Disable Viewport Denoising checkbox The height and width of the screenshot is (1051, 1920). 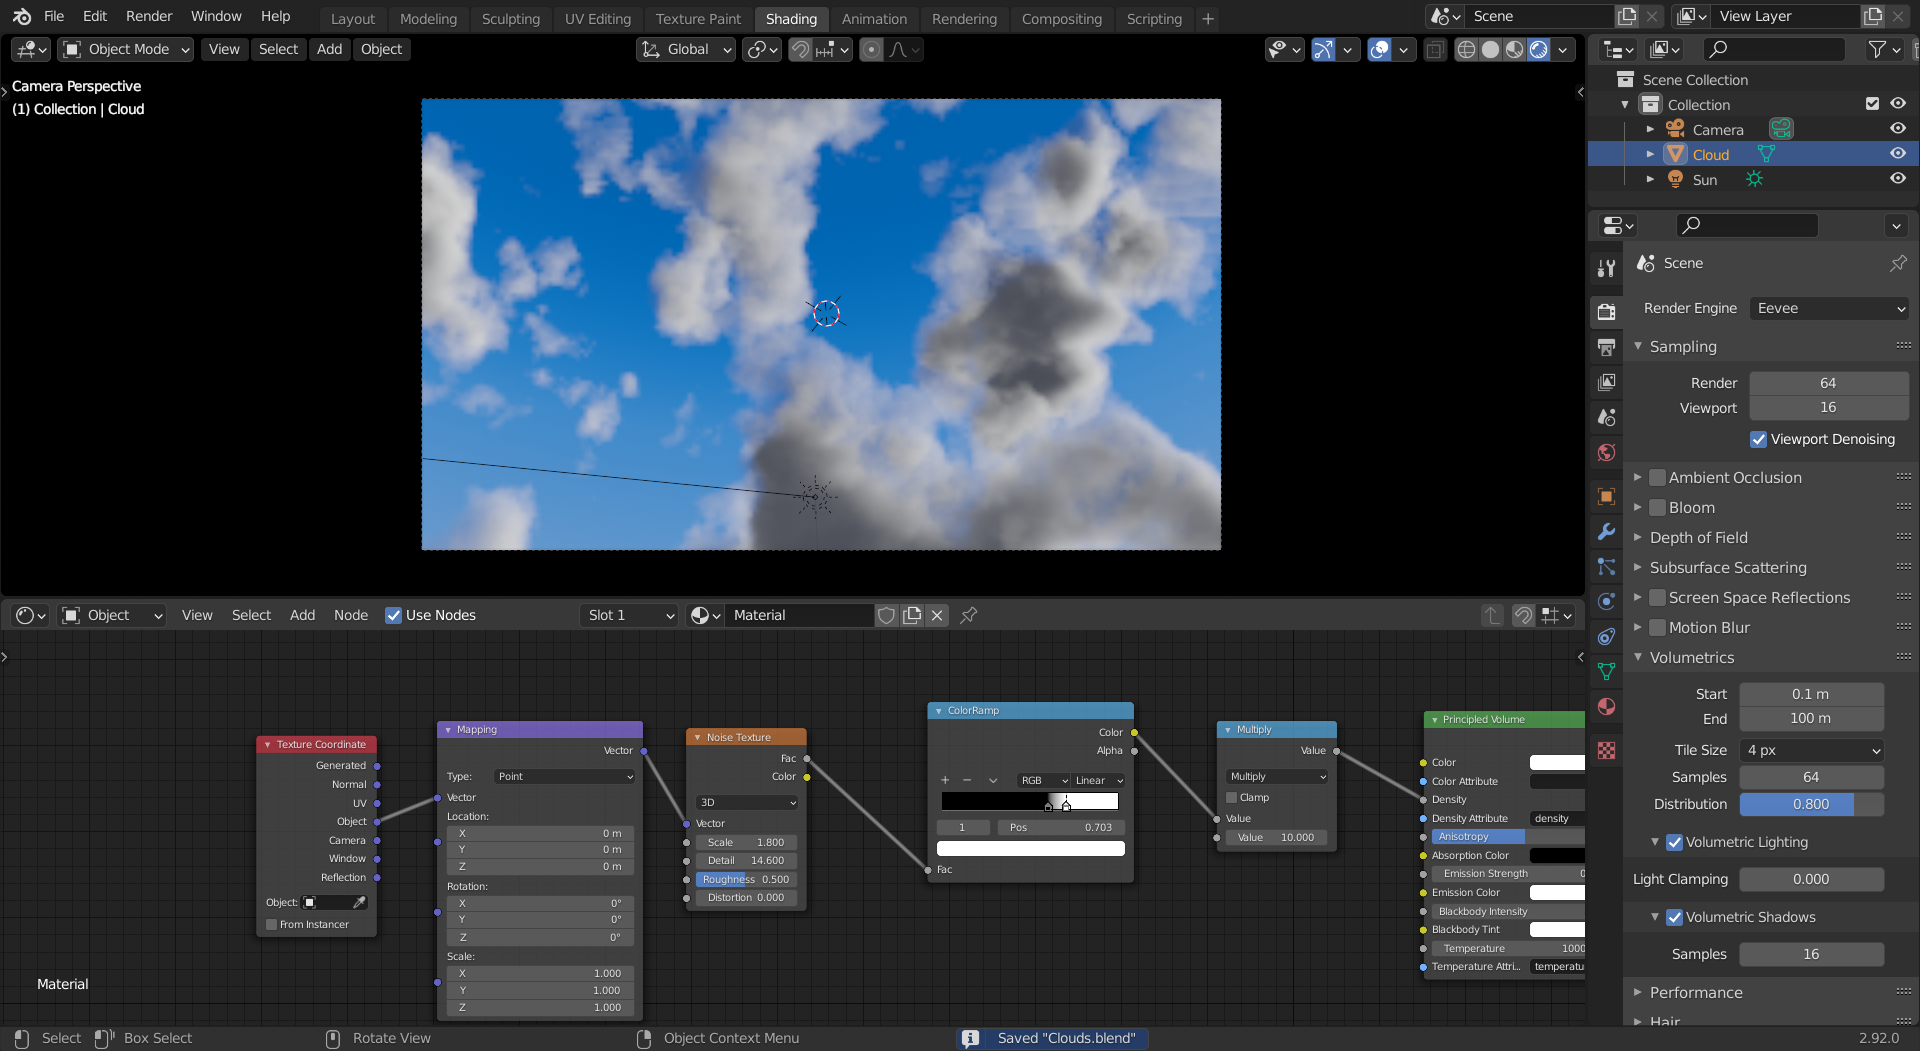click(x=1758, y=440)
